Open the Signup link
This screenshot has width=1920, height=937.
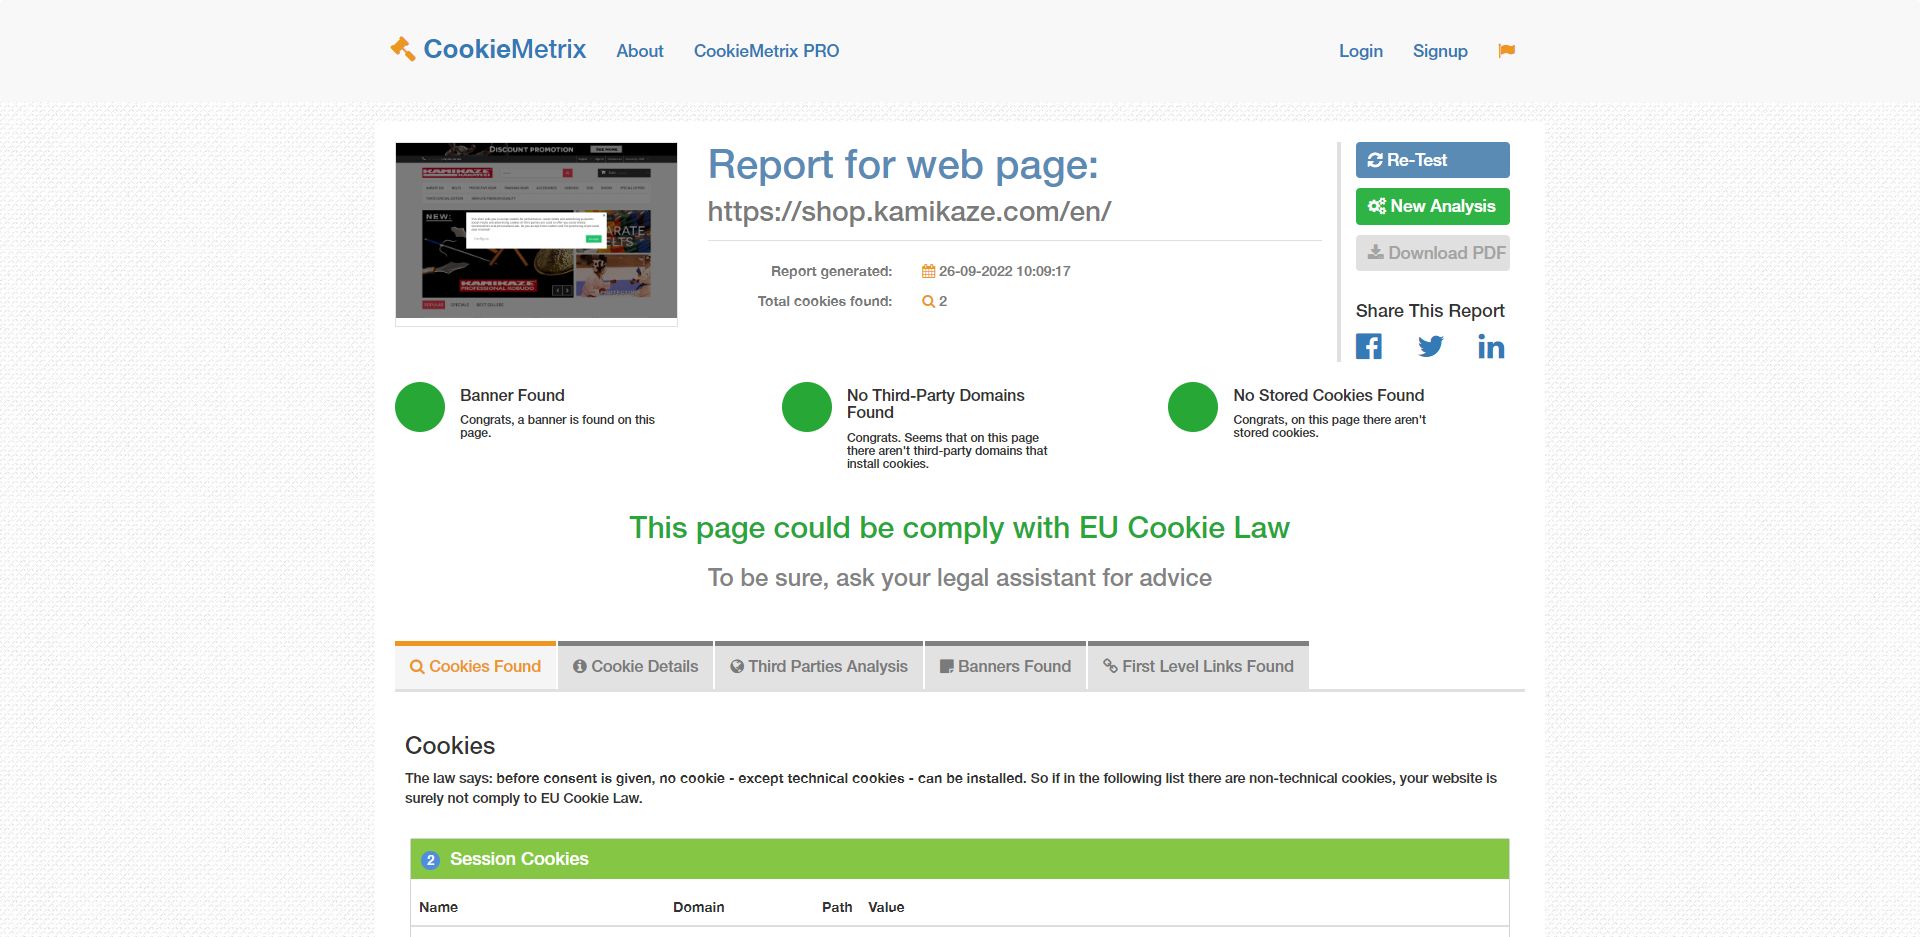1440,51
